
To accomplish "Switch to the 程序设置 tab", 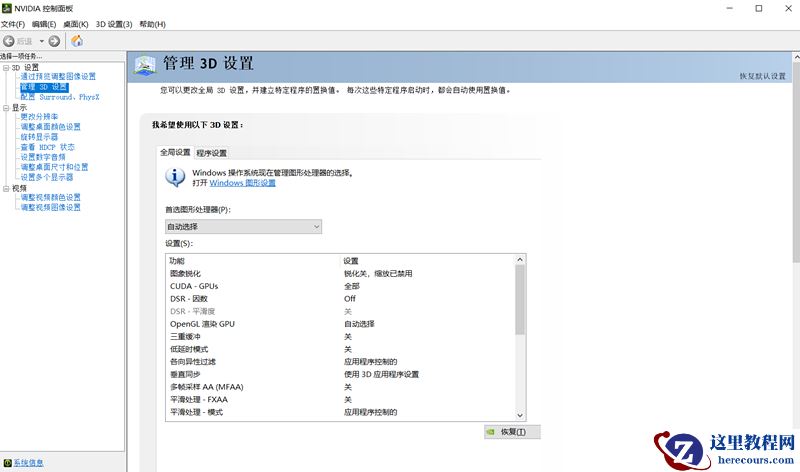I will pos(212,153).
